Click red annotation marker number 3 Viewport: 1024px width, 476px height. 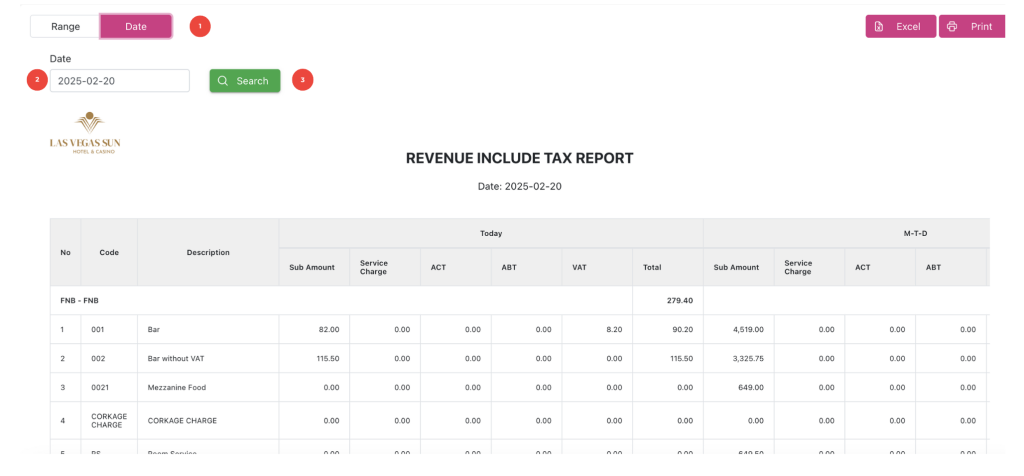(x=302, y=80)
